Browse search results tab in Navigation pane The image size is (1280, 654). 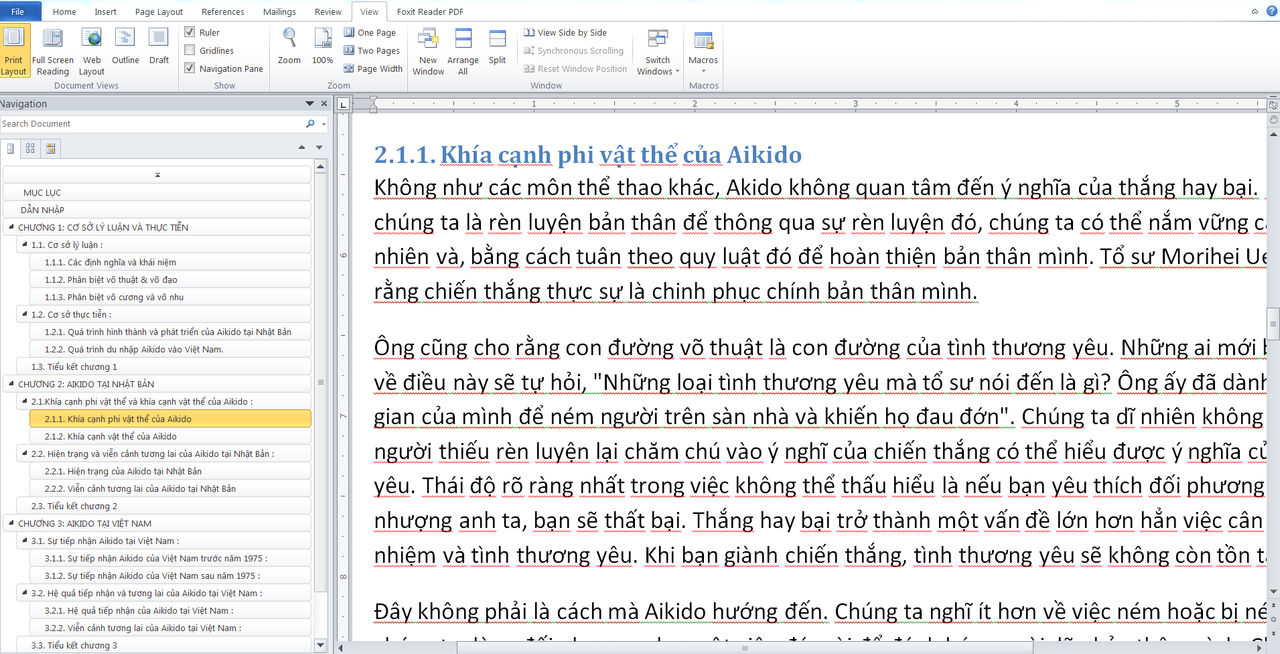49,148
